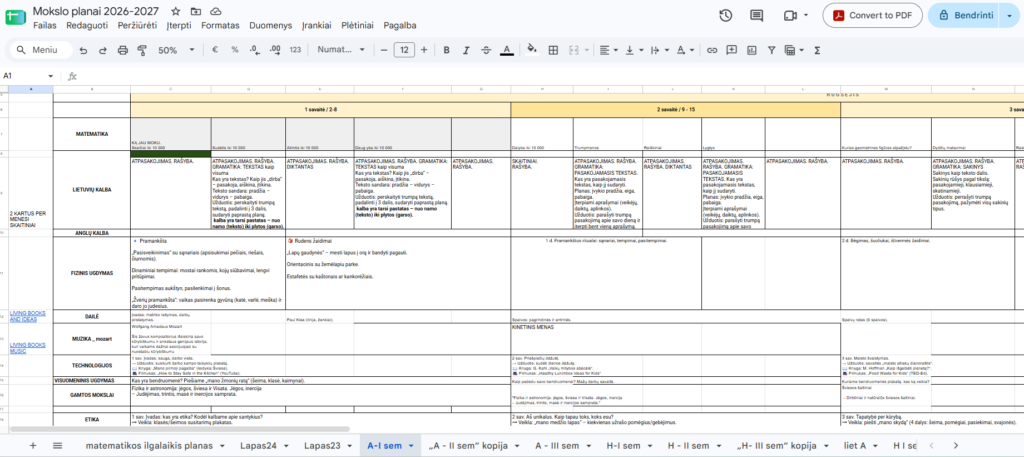Open the text wrapping dropdown

[x=659, y=50]
